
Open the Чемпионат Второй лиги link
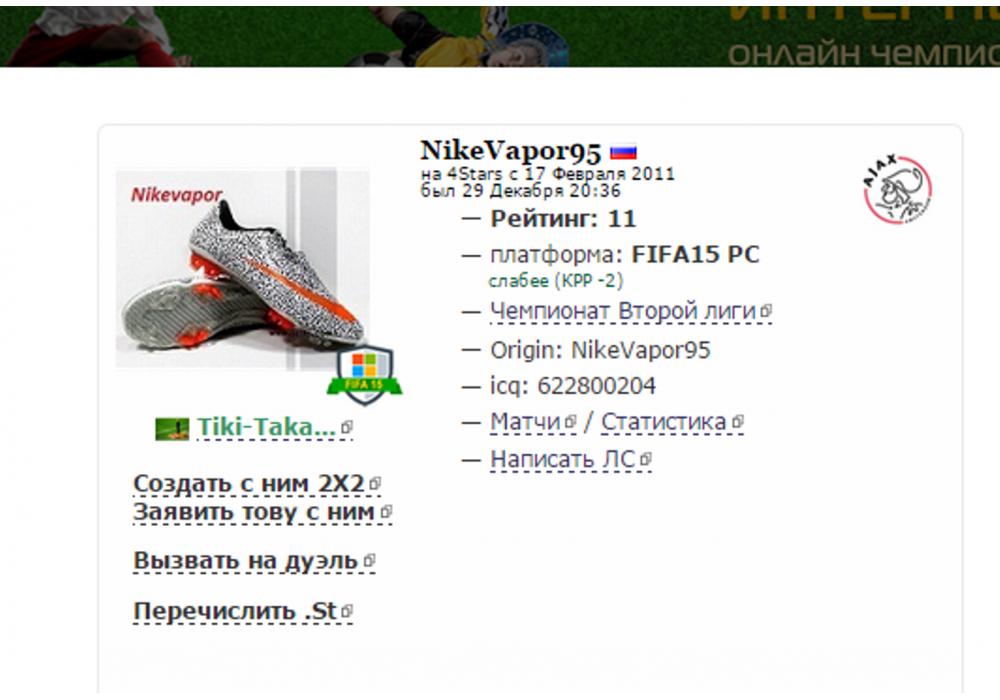tap(623, 312)
